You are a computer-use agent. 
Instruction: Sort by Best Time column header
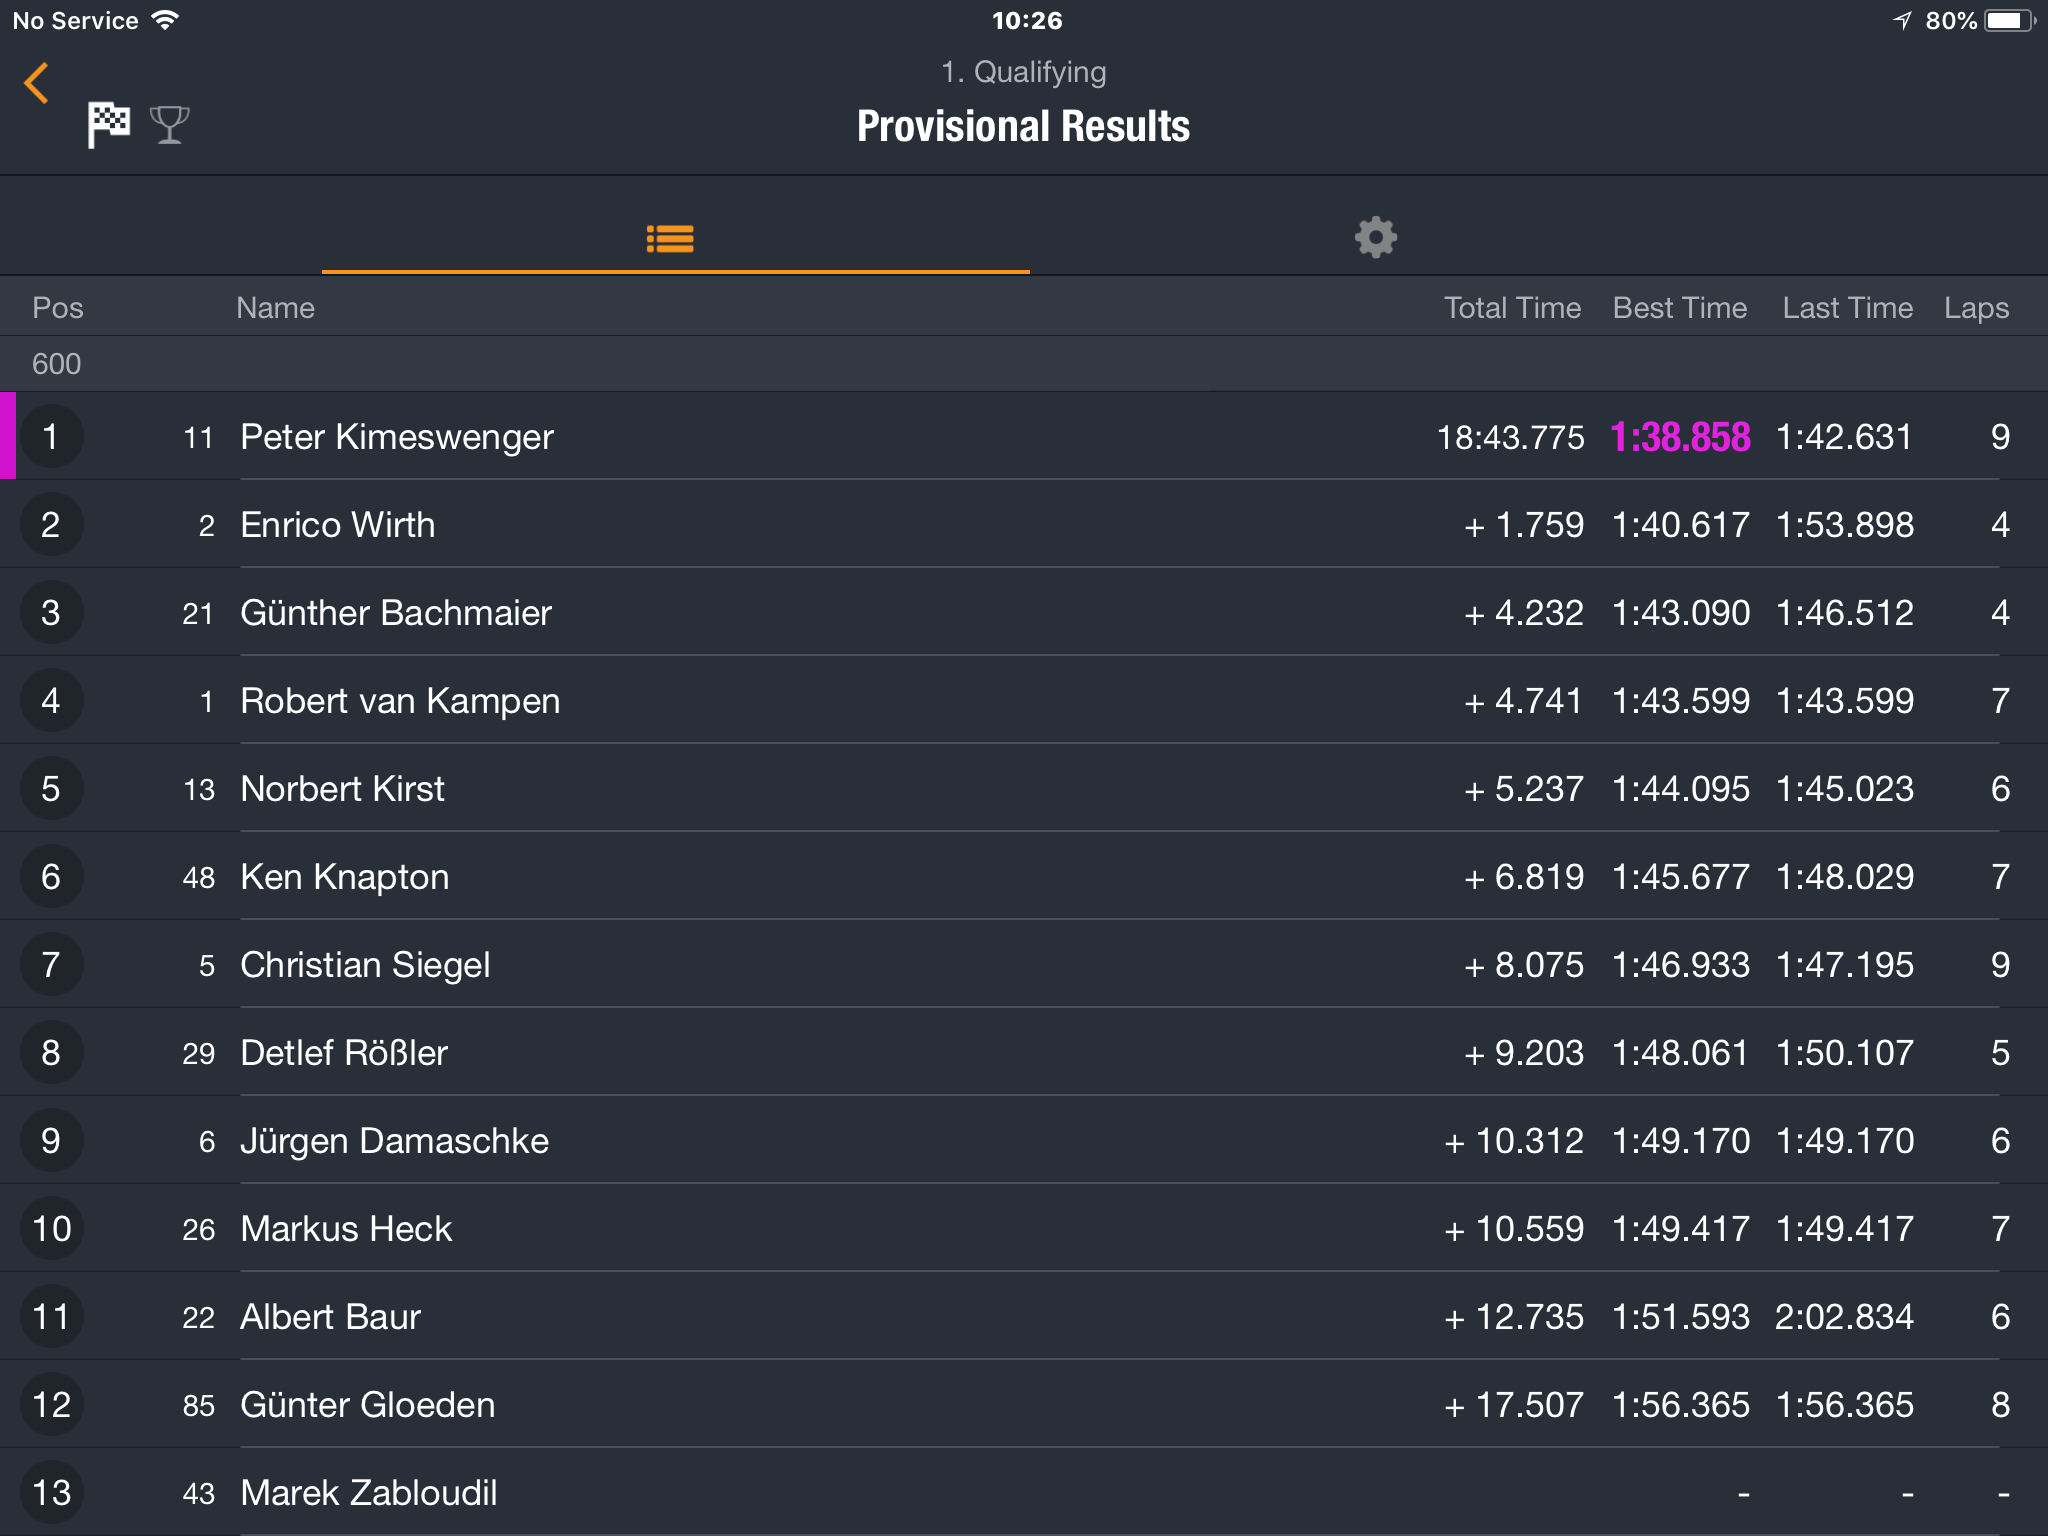[x=1680, y=308]
